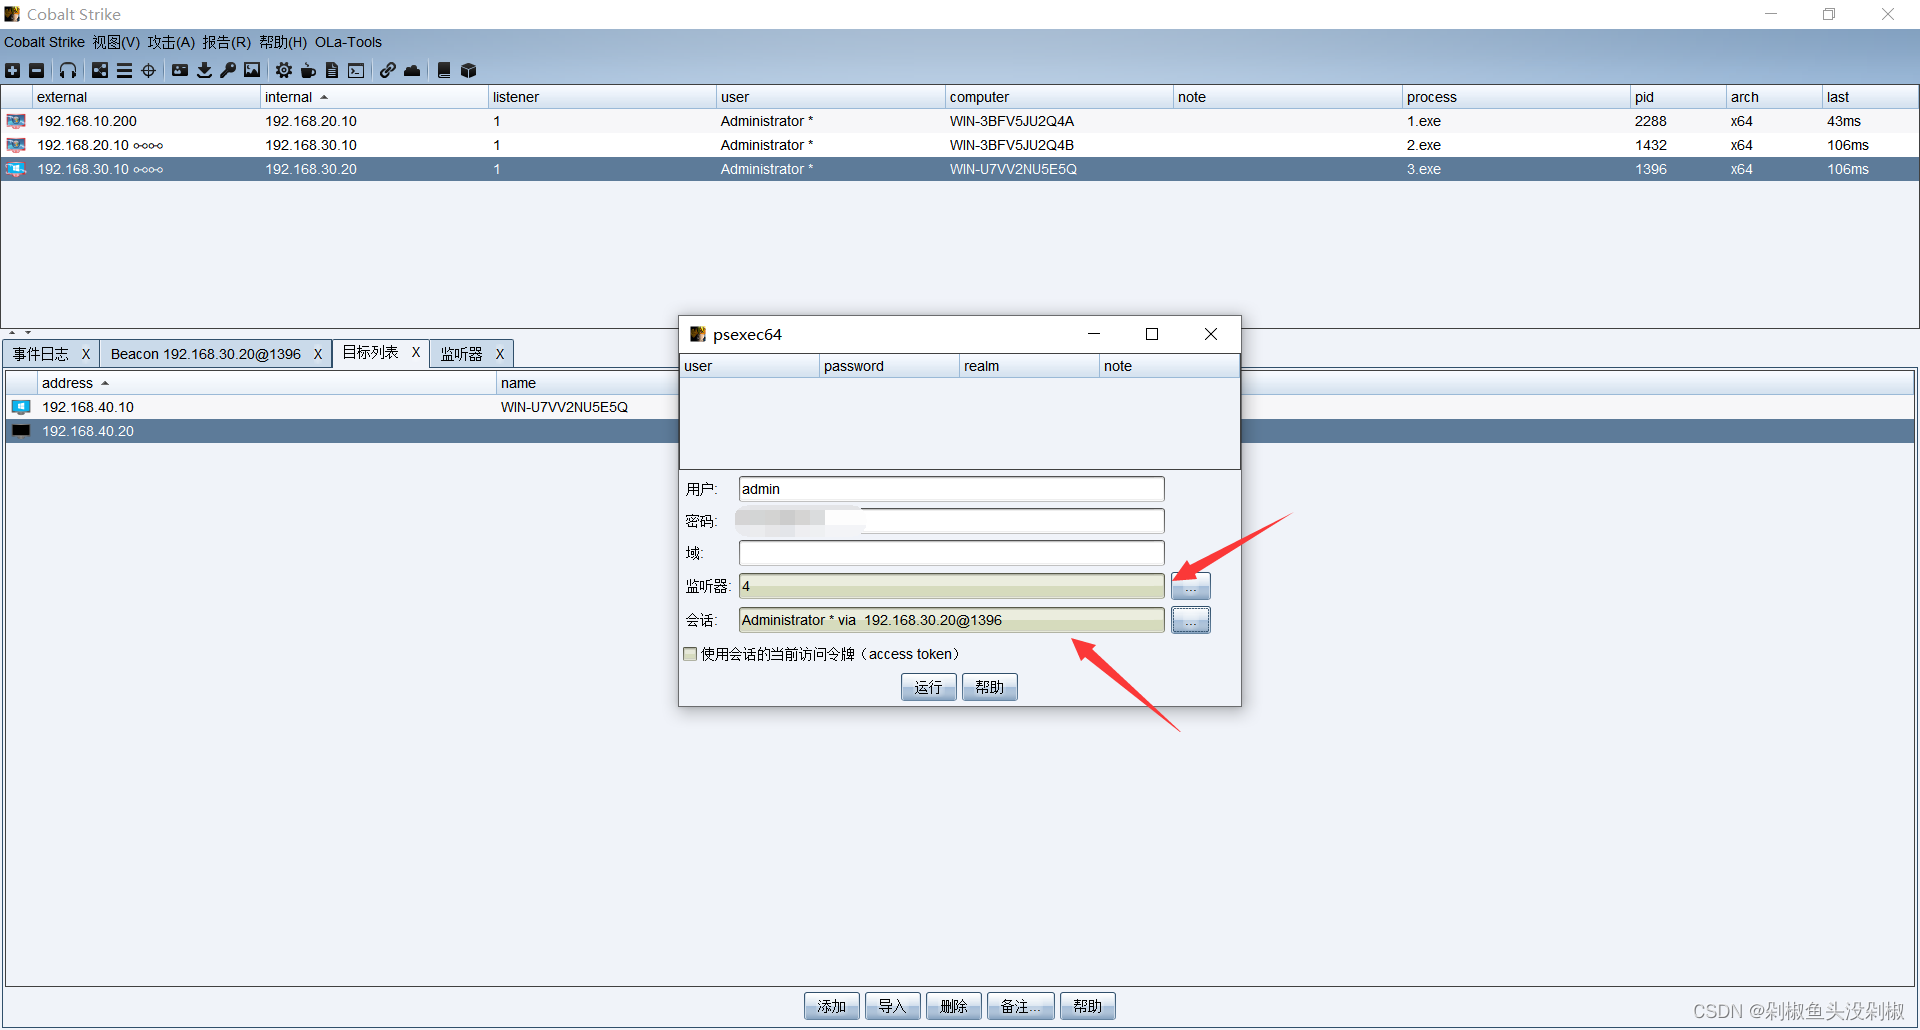Screen dimensions: 1920x1030
Task: Click 运行 button in psexec64 dialog
Action: point(928,687)
